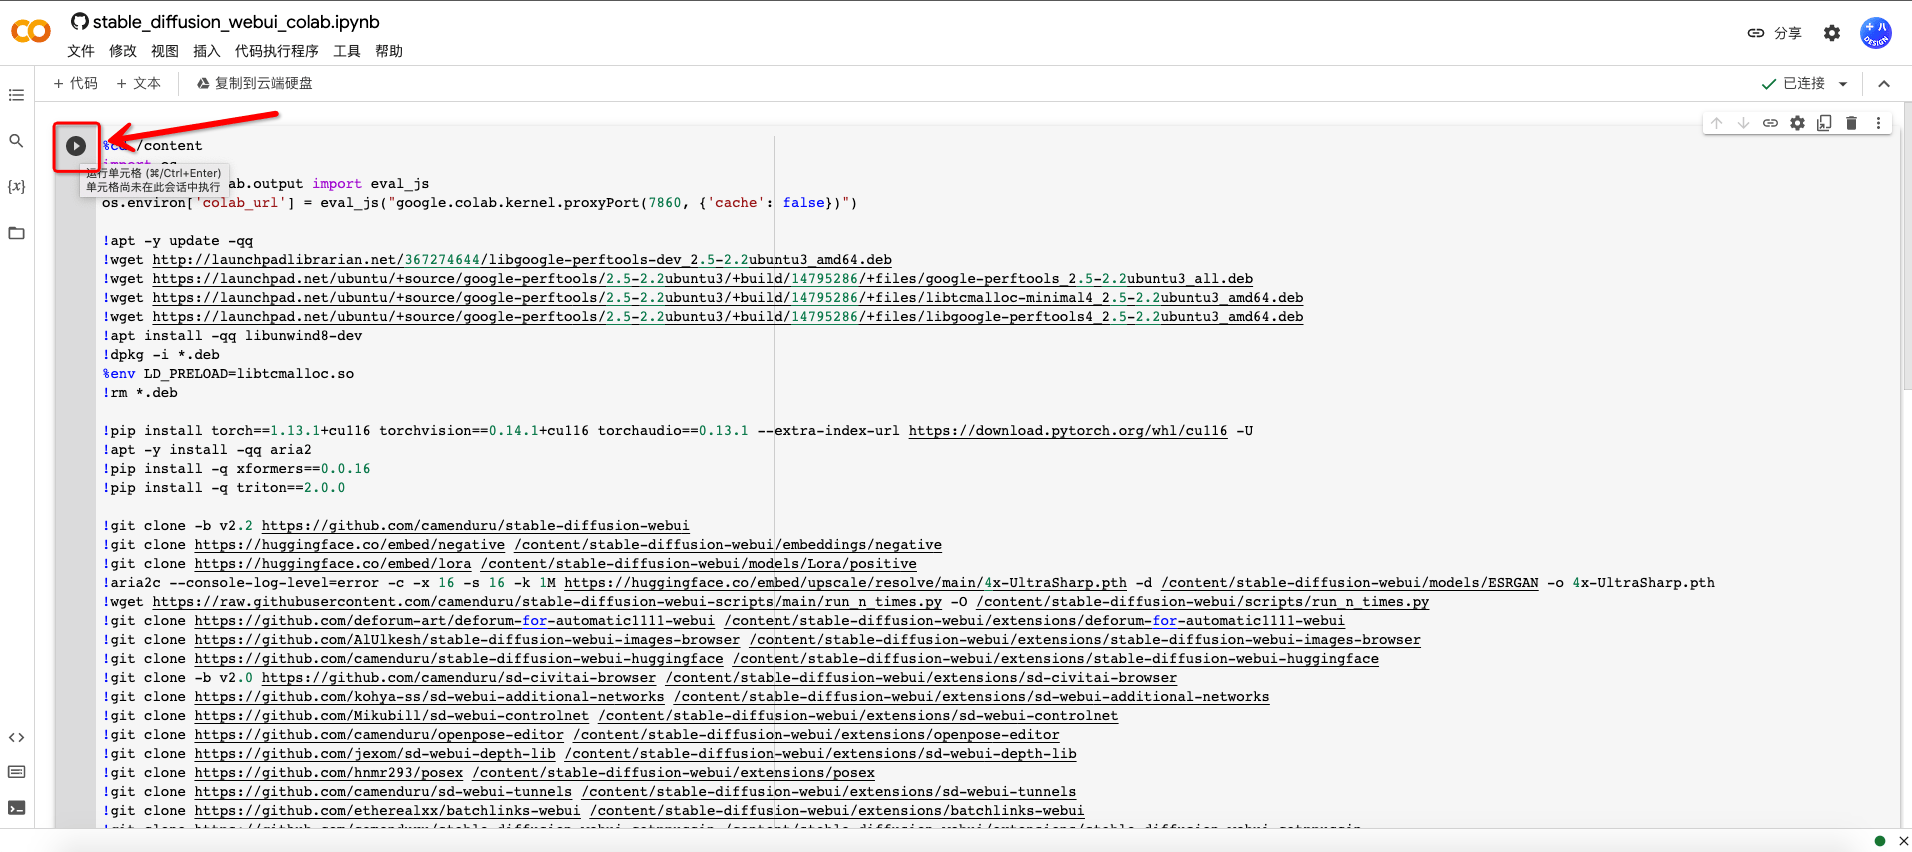
Task: Open the github.com jexom sd-webui-depth-lib link
Action: pos(375,754)
